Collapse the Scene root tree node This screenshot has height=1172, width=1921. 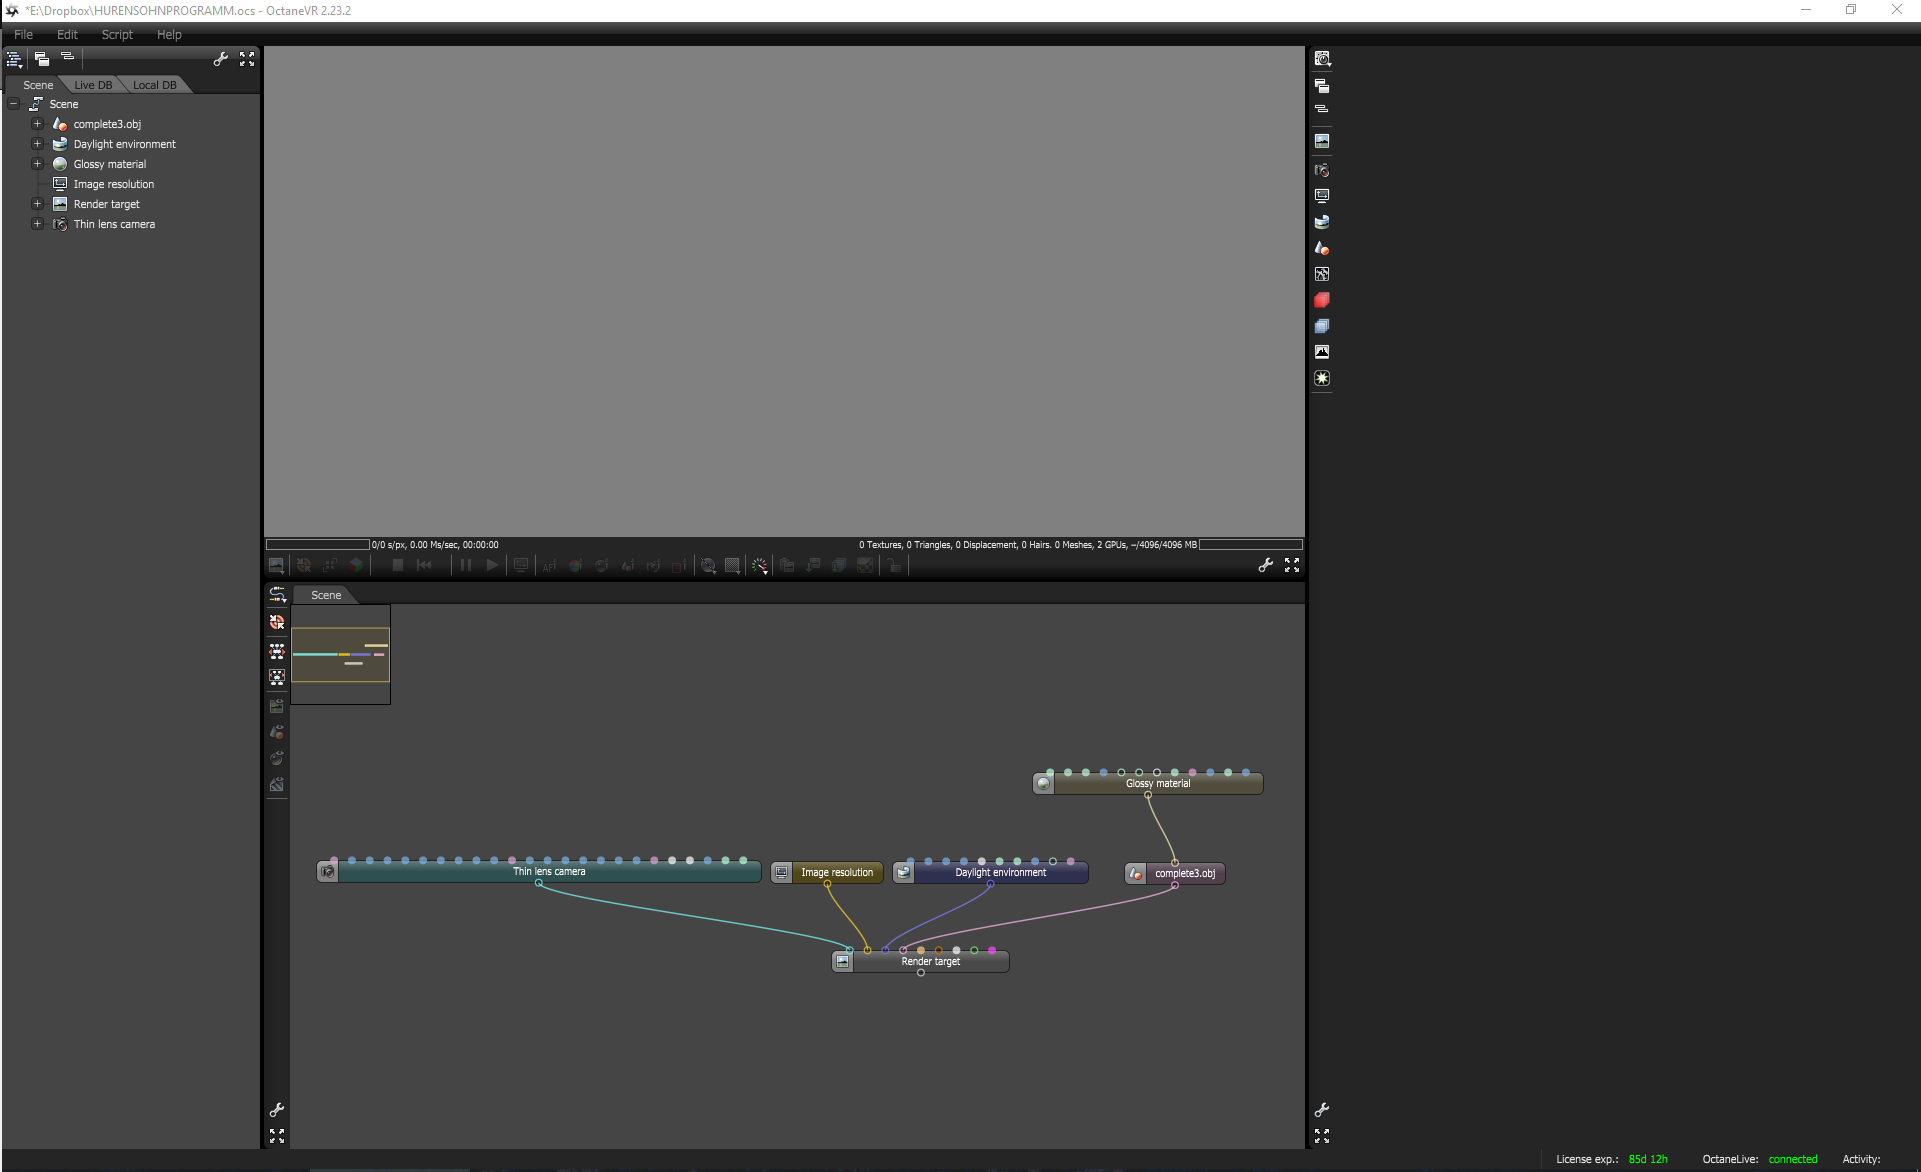(13, 104)
